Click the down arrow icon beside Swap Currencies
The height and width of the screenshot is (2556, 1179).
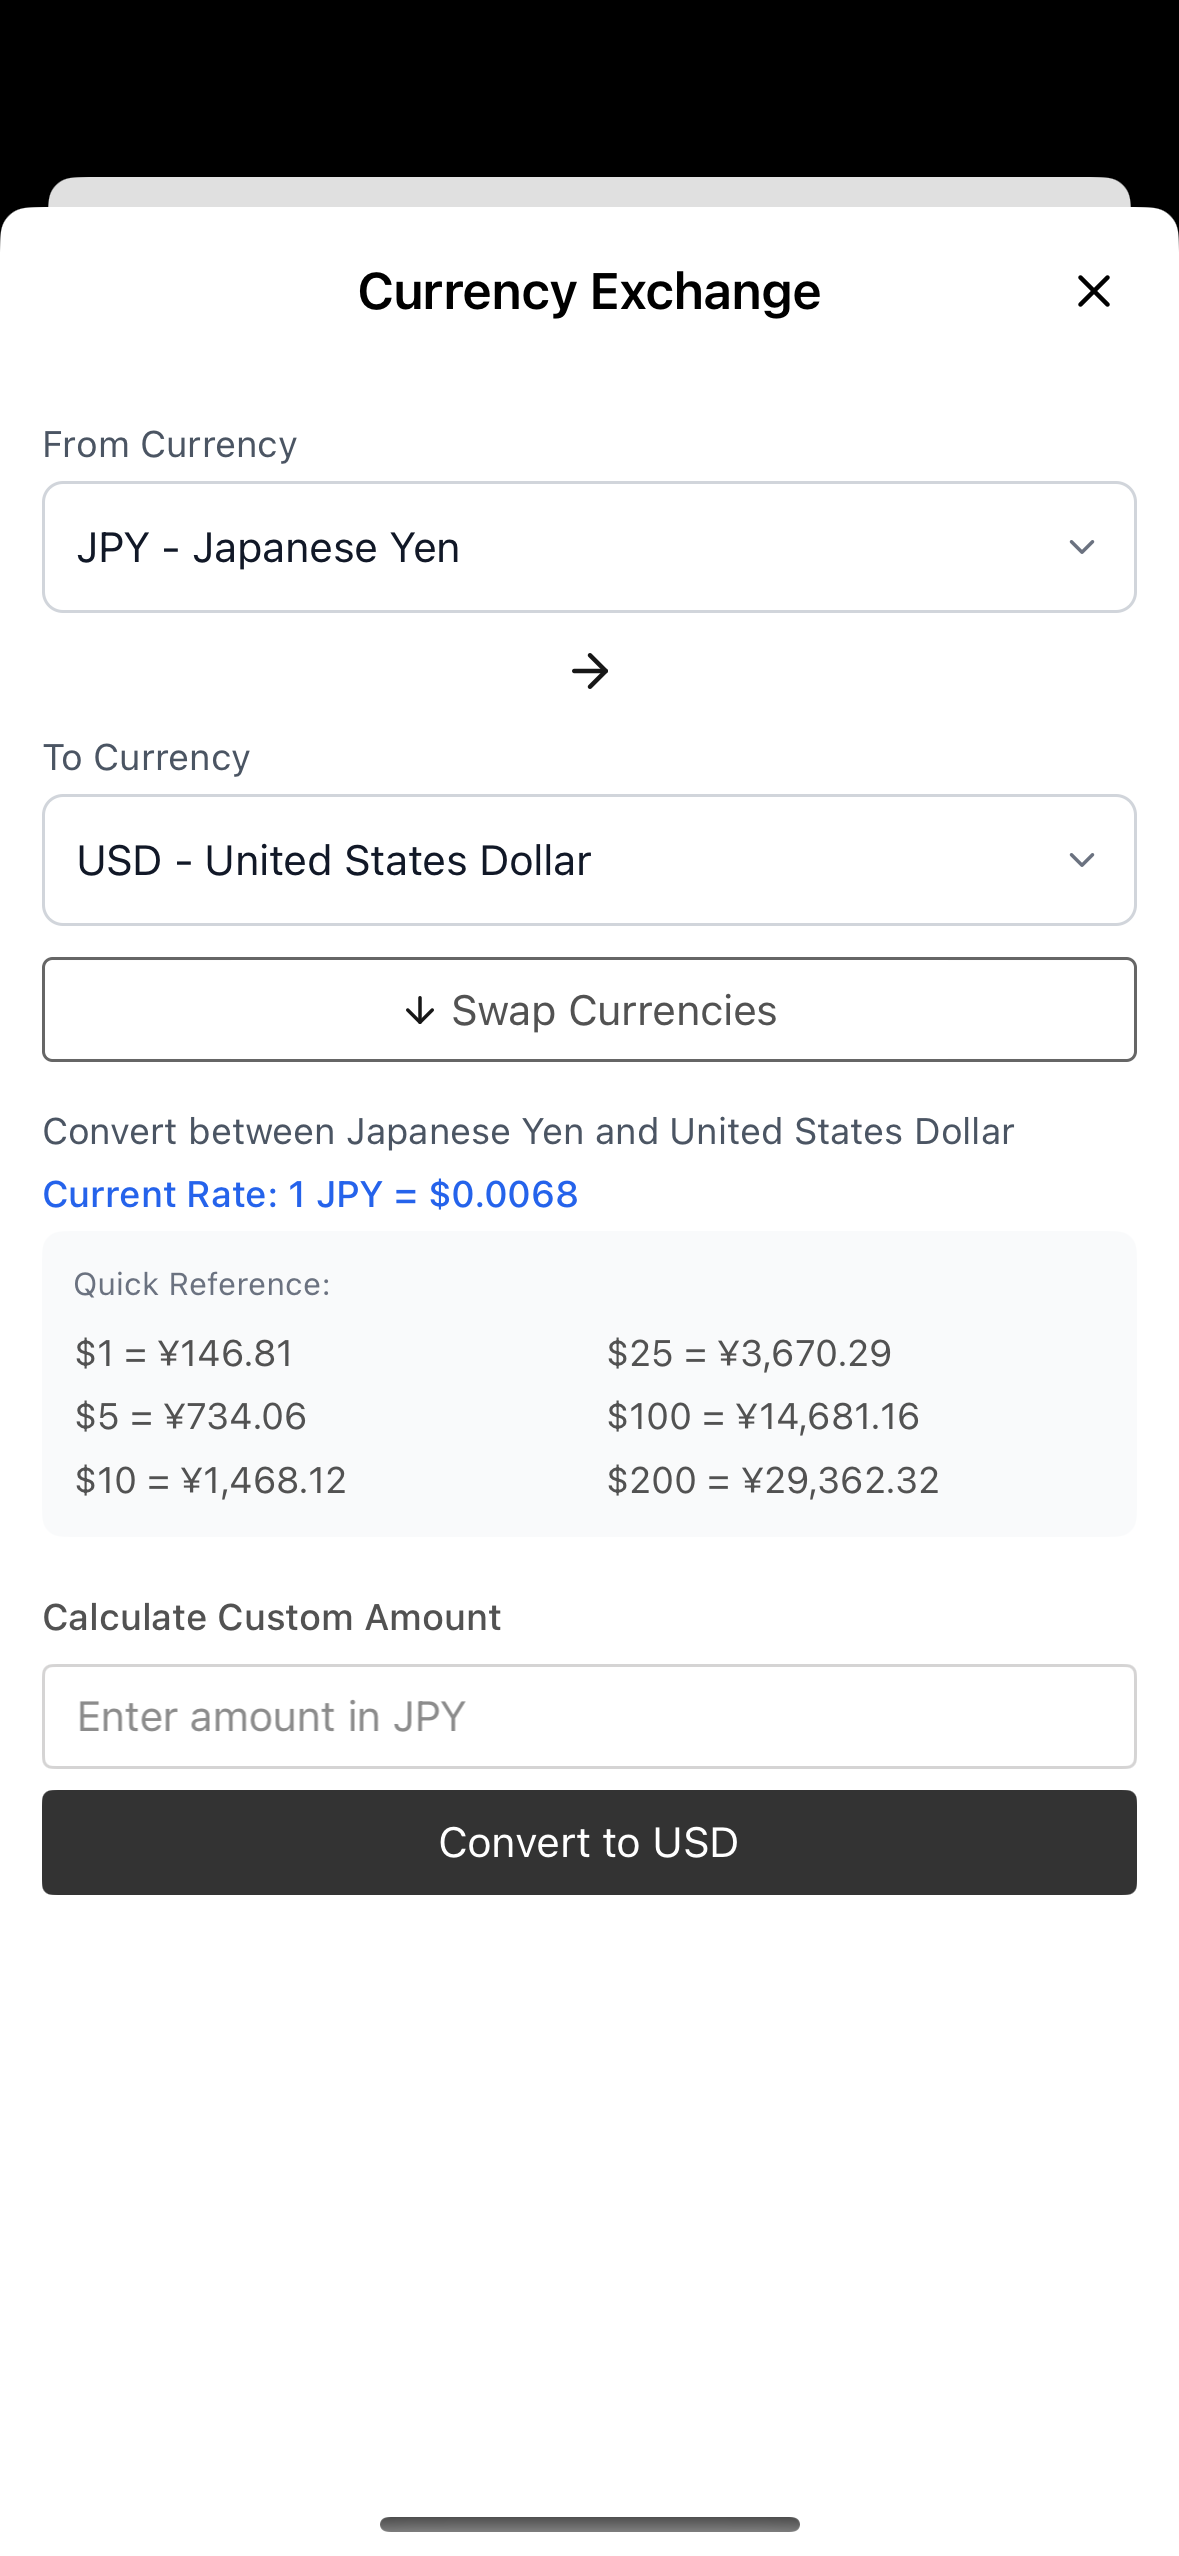[420, 1011]
